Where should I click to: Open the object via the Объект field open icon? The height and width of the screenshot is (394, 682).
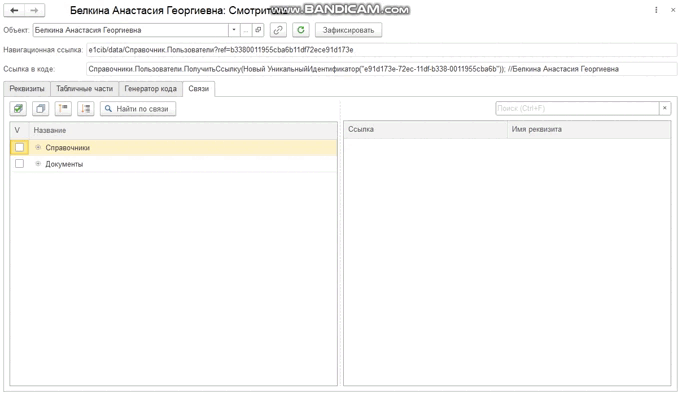(258, 30)
